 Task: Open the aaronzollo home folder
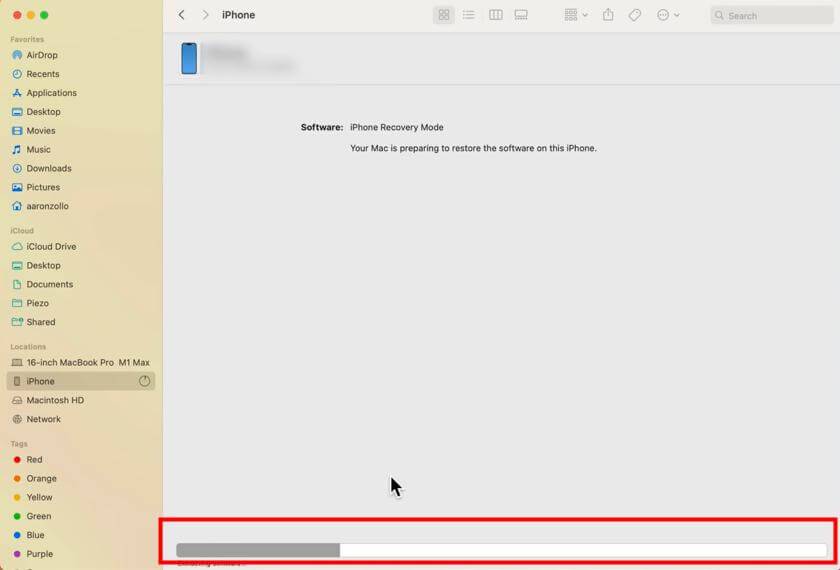[80, 206]
